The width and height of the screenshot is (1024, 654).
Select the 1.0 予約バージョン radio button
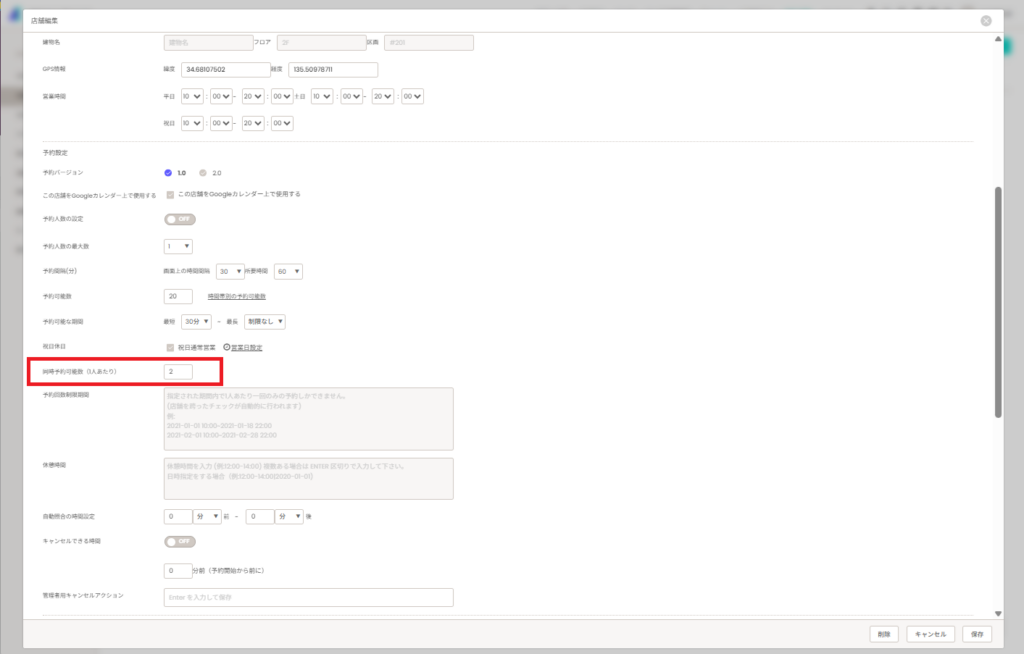pos(168,173)
